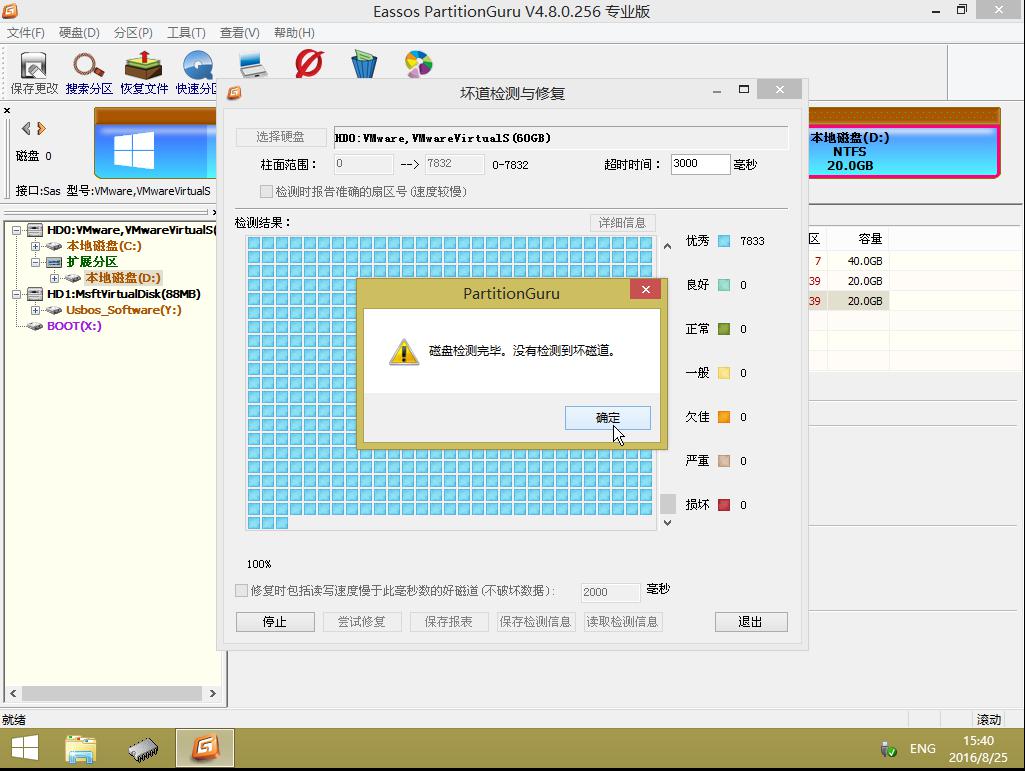This screenshot has height=771, width=1025.
Task: Toggle the 修复时包括读写速度慢 checkbox
Action: point(241,591)
